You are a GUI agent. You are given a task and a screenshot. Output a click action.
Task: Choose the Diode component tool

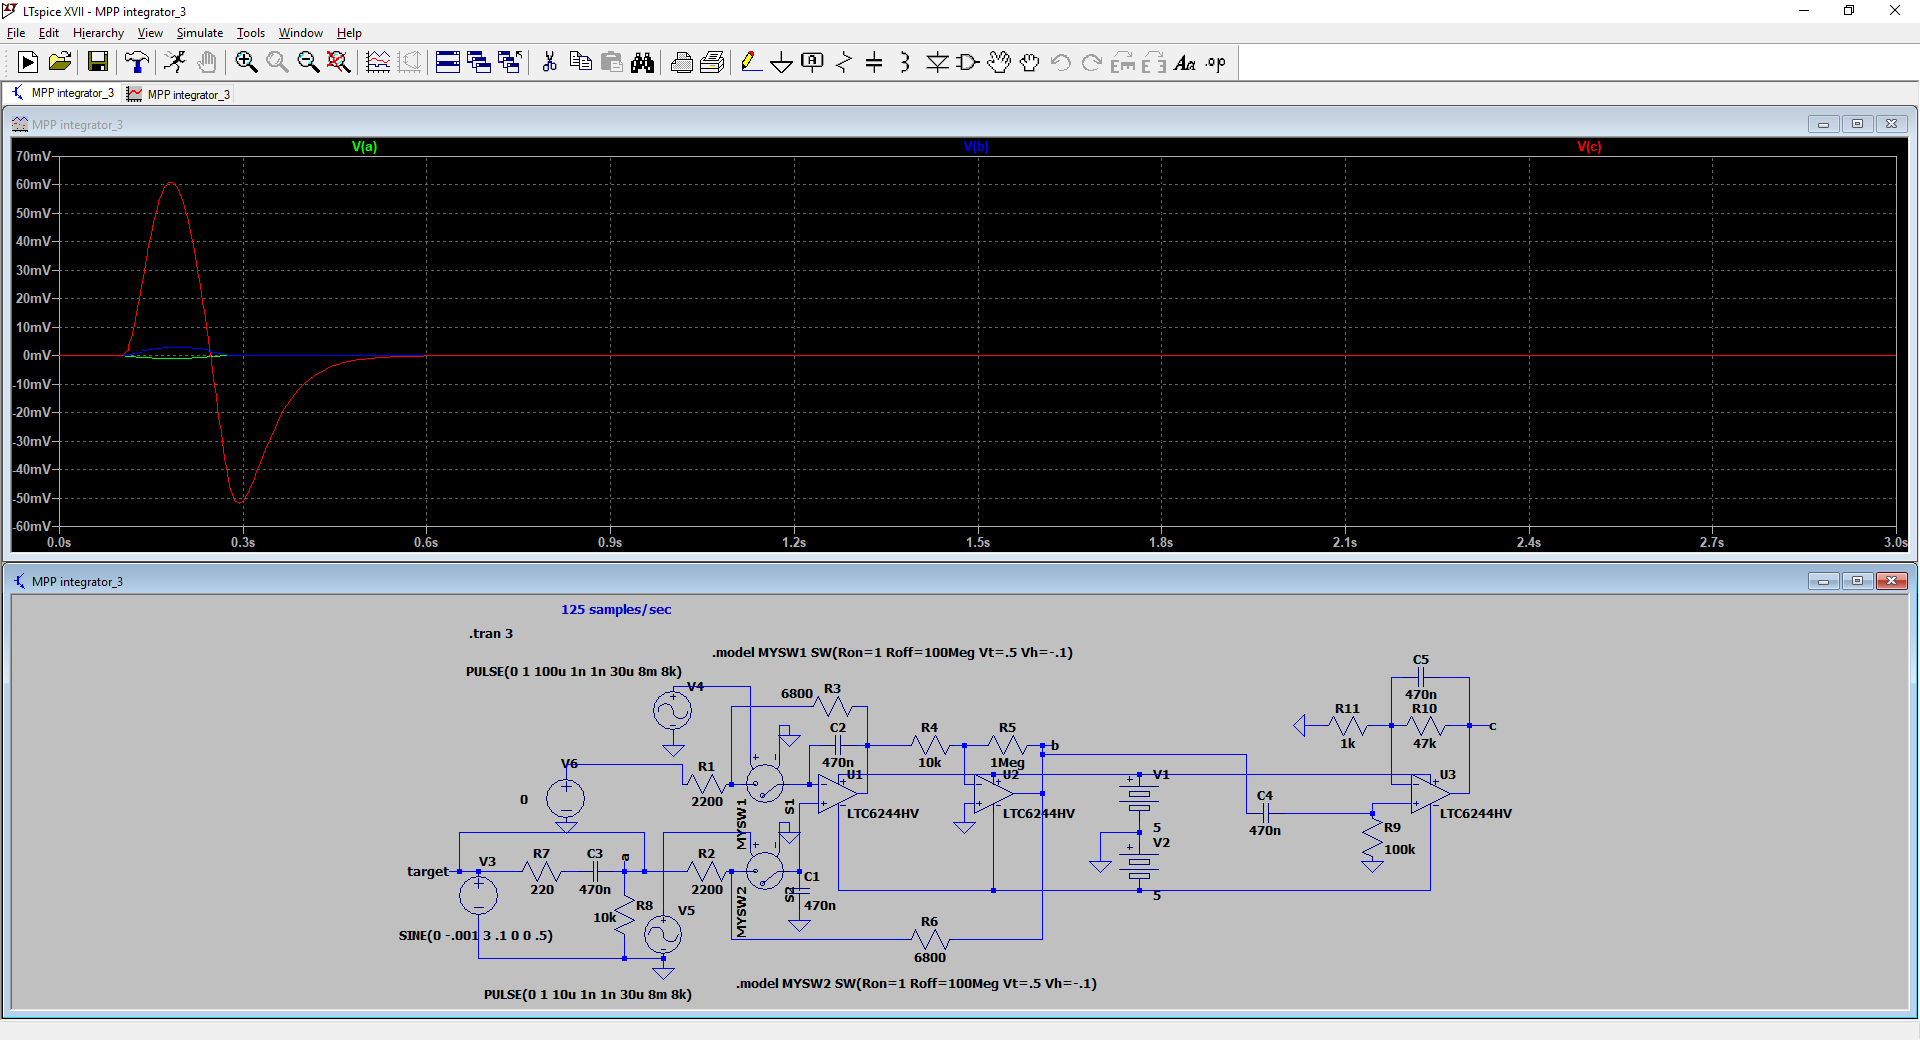point(937,63)
